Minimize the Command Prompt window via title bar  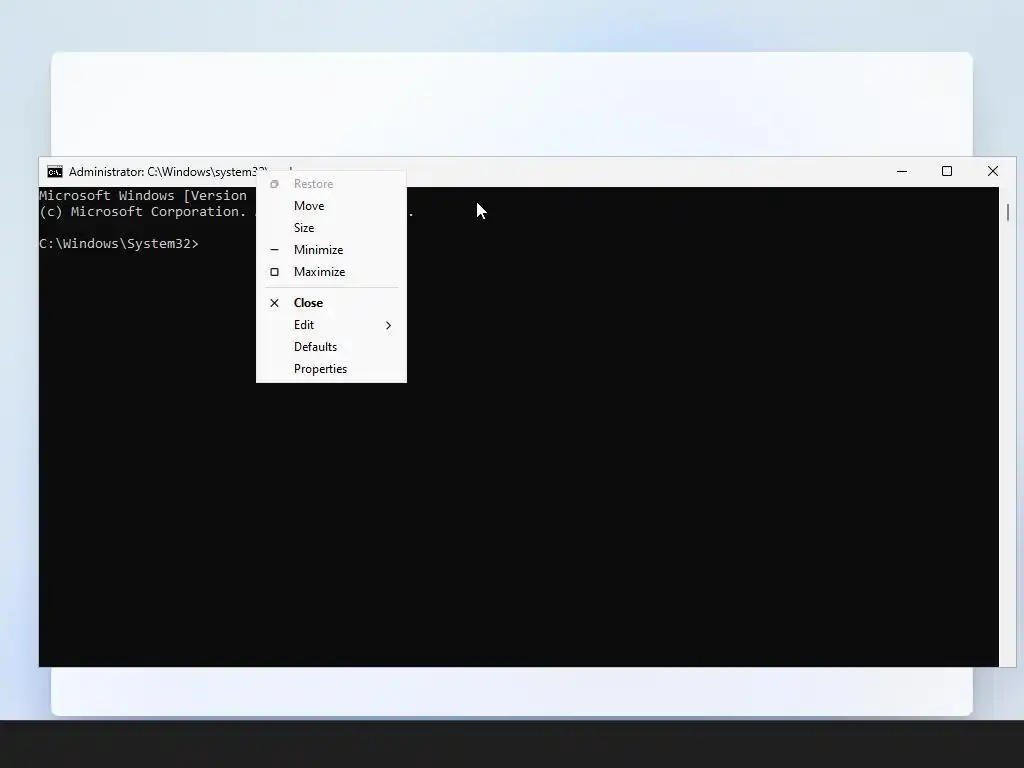pyautogui.click(x=902, y=172)
